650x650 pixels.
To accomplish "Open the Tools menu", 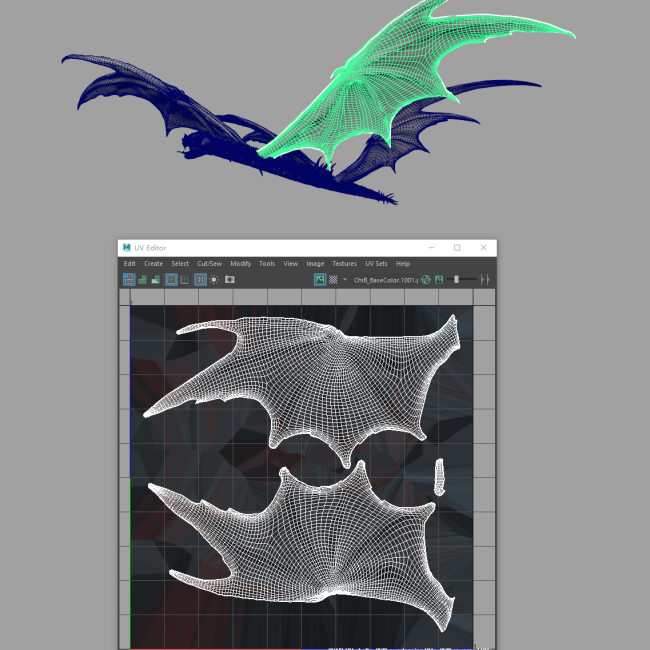I will 267,264.
